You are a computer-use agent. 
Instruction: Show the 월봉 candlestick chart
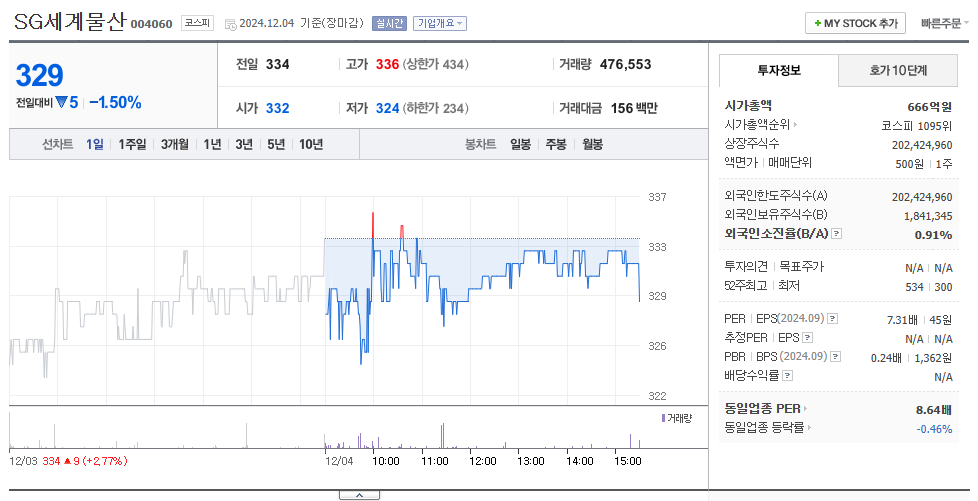point(593,144)
